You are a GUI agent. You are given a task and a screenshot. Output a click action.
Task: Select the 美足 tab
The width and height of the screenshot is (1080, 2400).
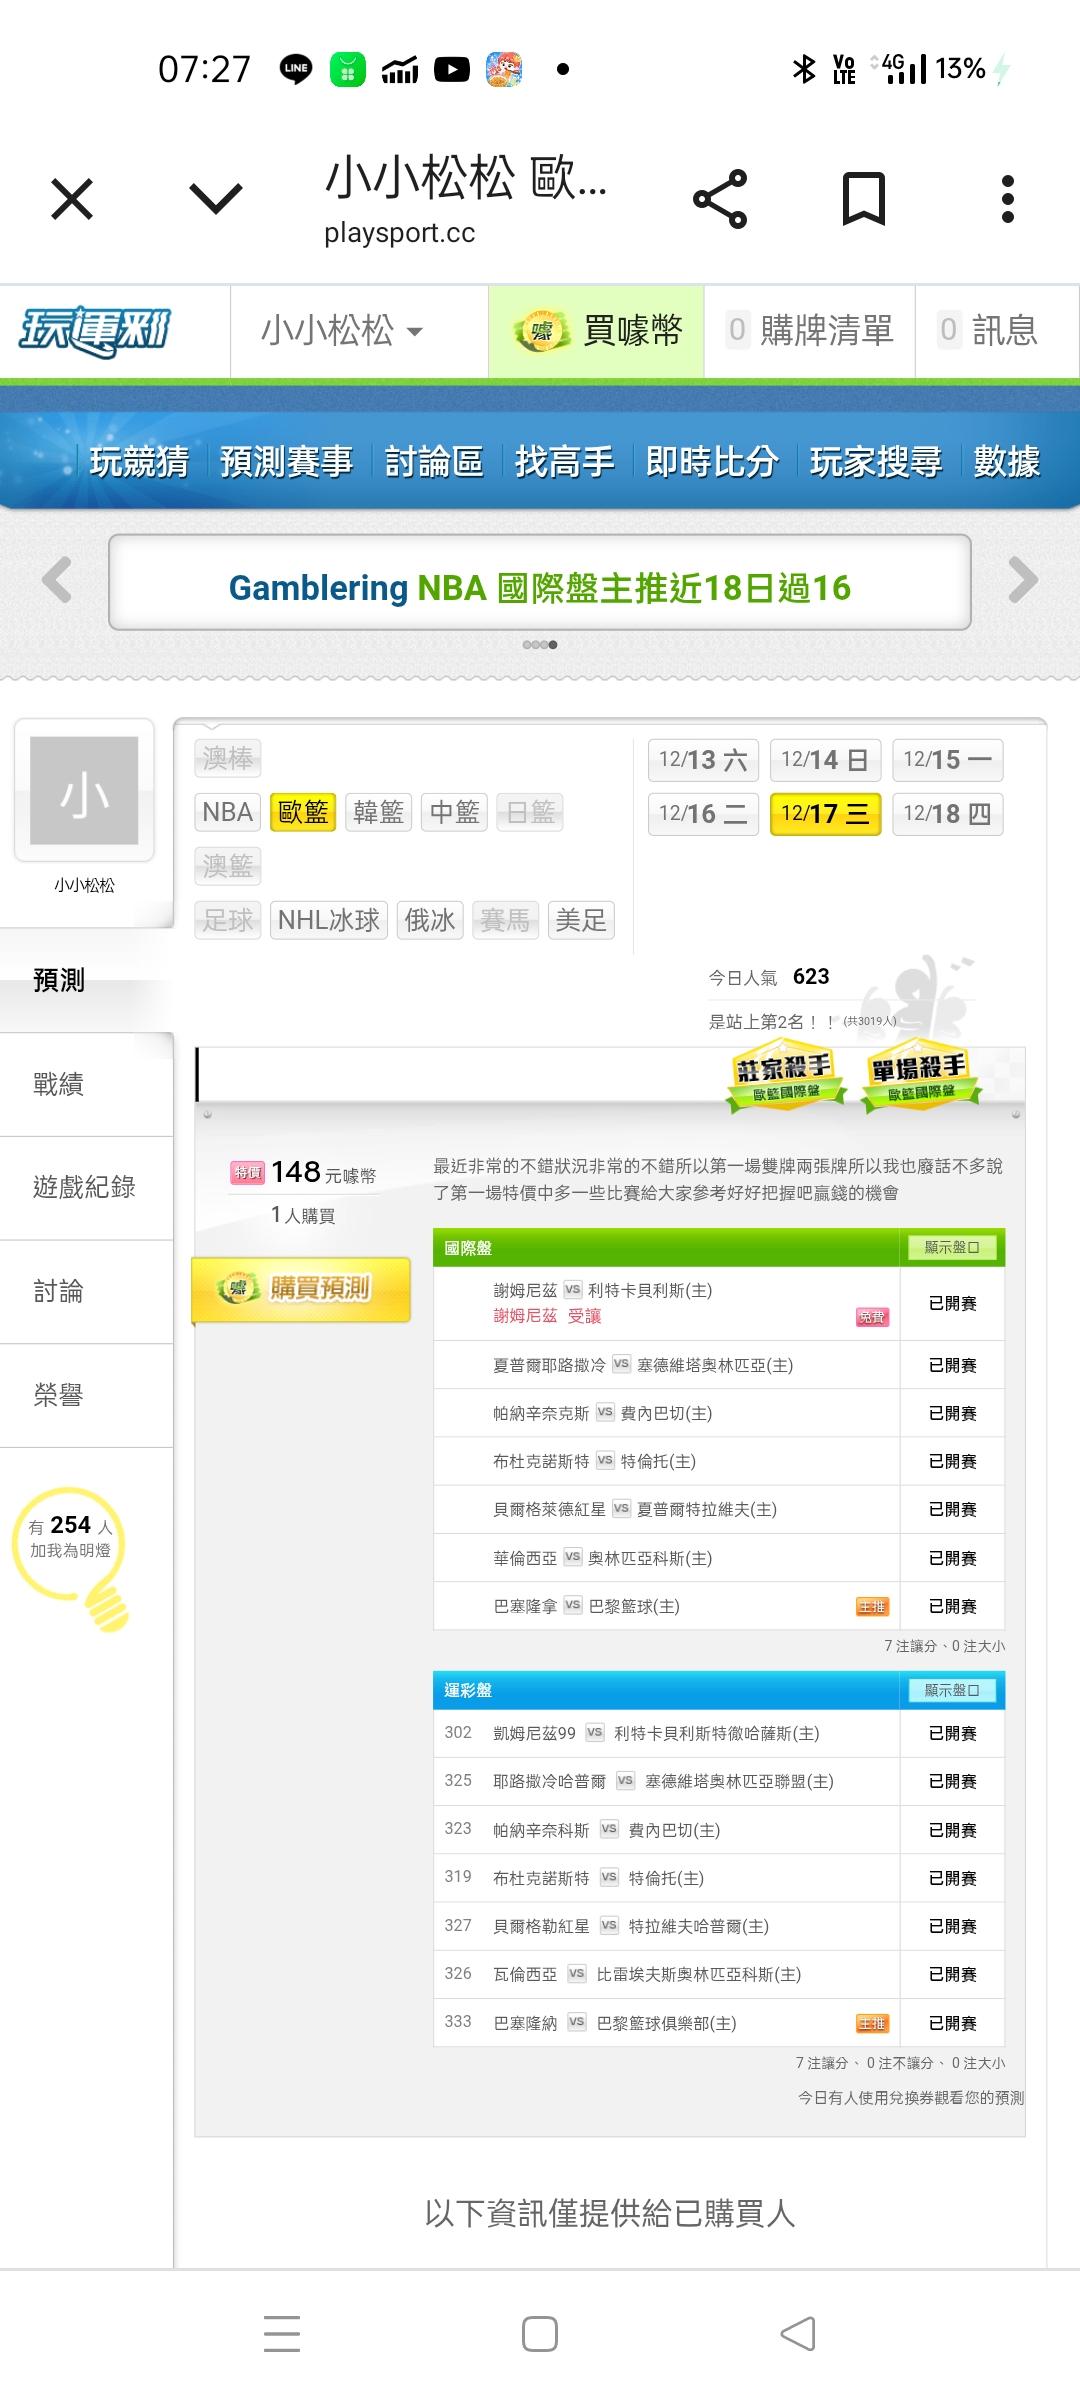581,920
